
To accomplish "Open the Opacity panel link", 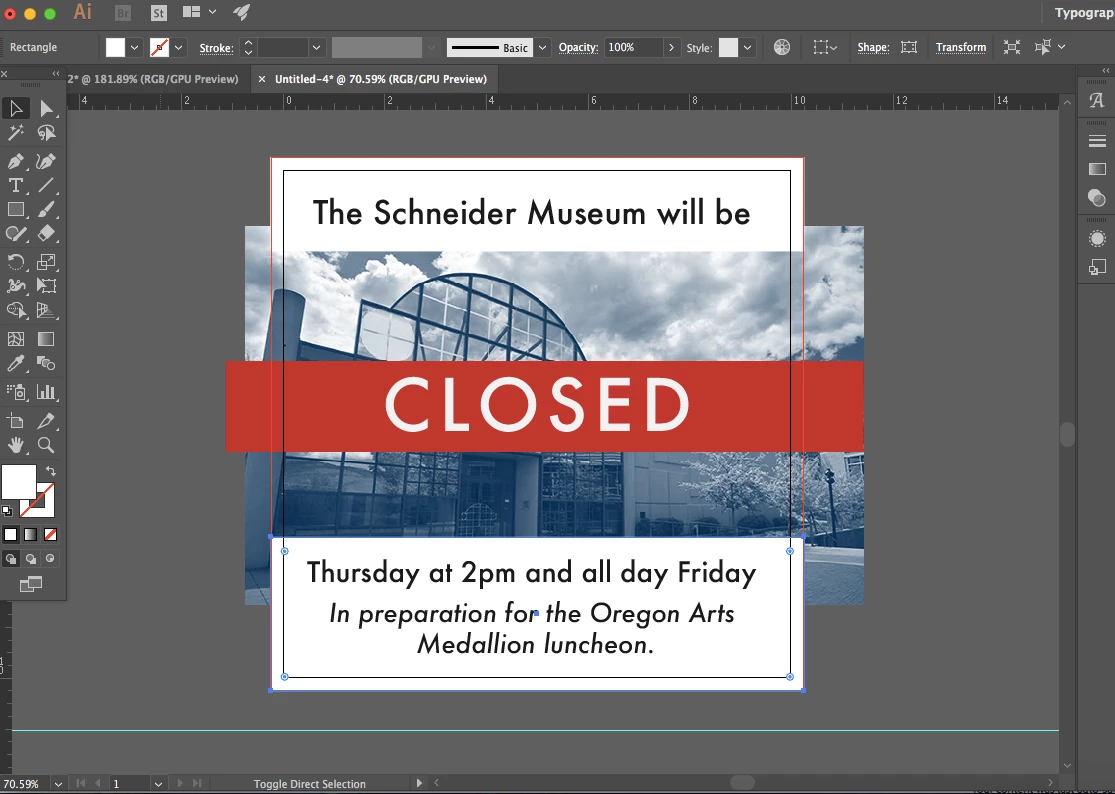I will tap(578, 48).
